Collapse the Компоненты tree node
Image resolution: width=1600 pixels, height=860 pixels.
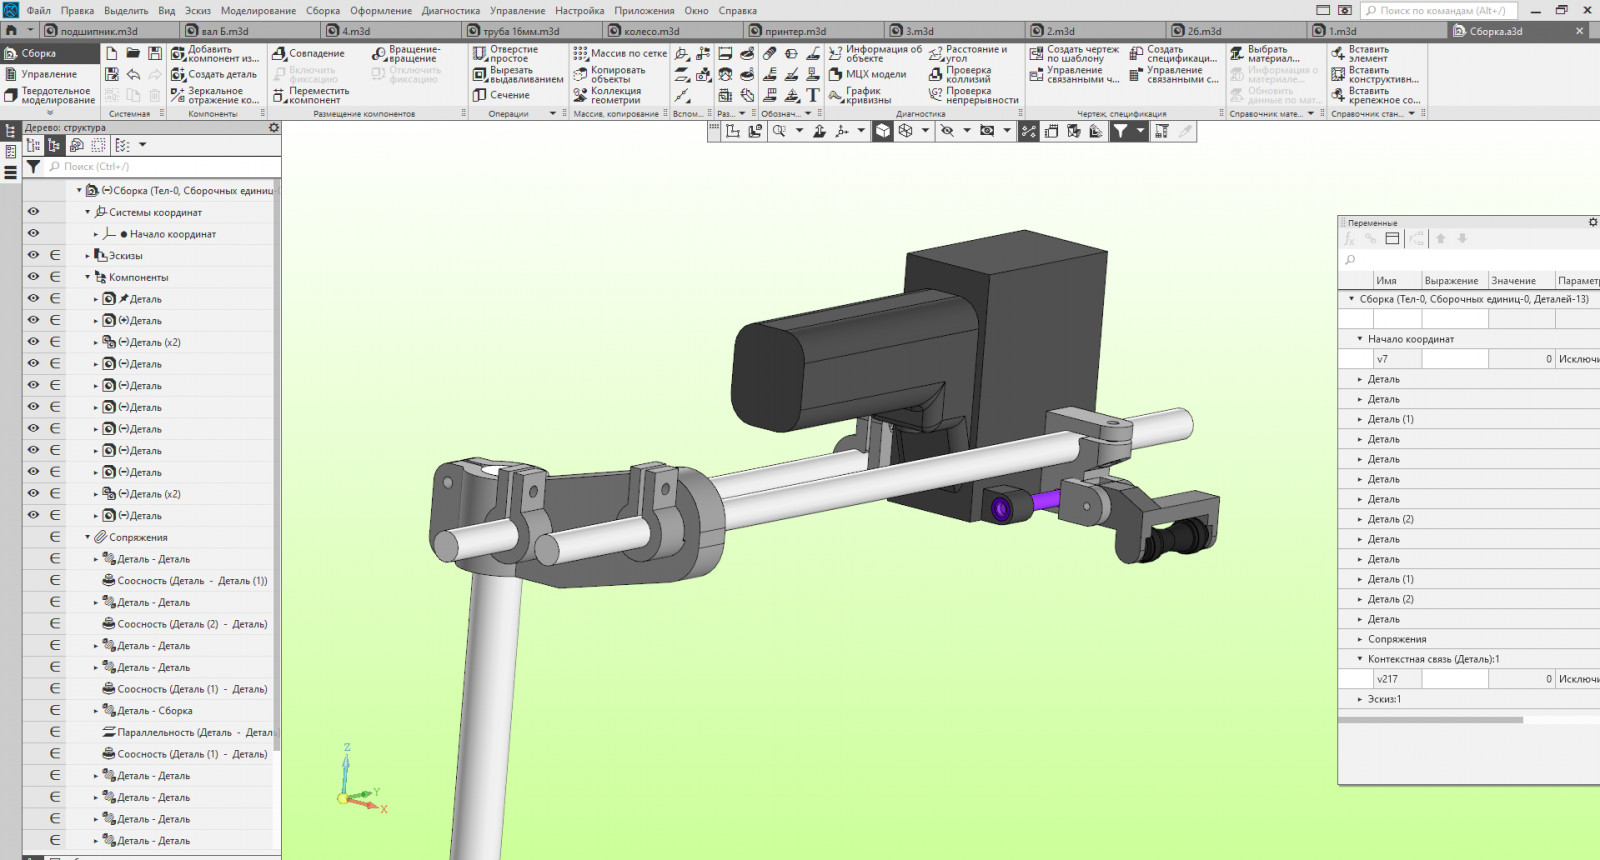click(x=88, y=277)
